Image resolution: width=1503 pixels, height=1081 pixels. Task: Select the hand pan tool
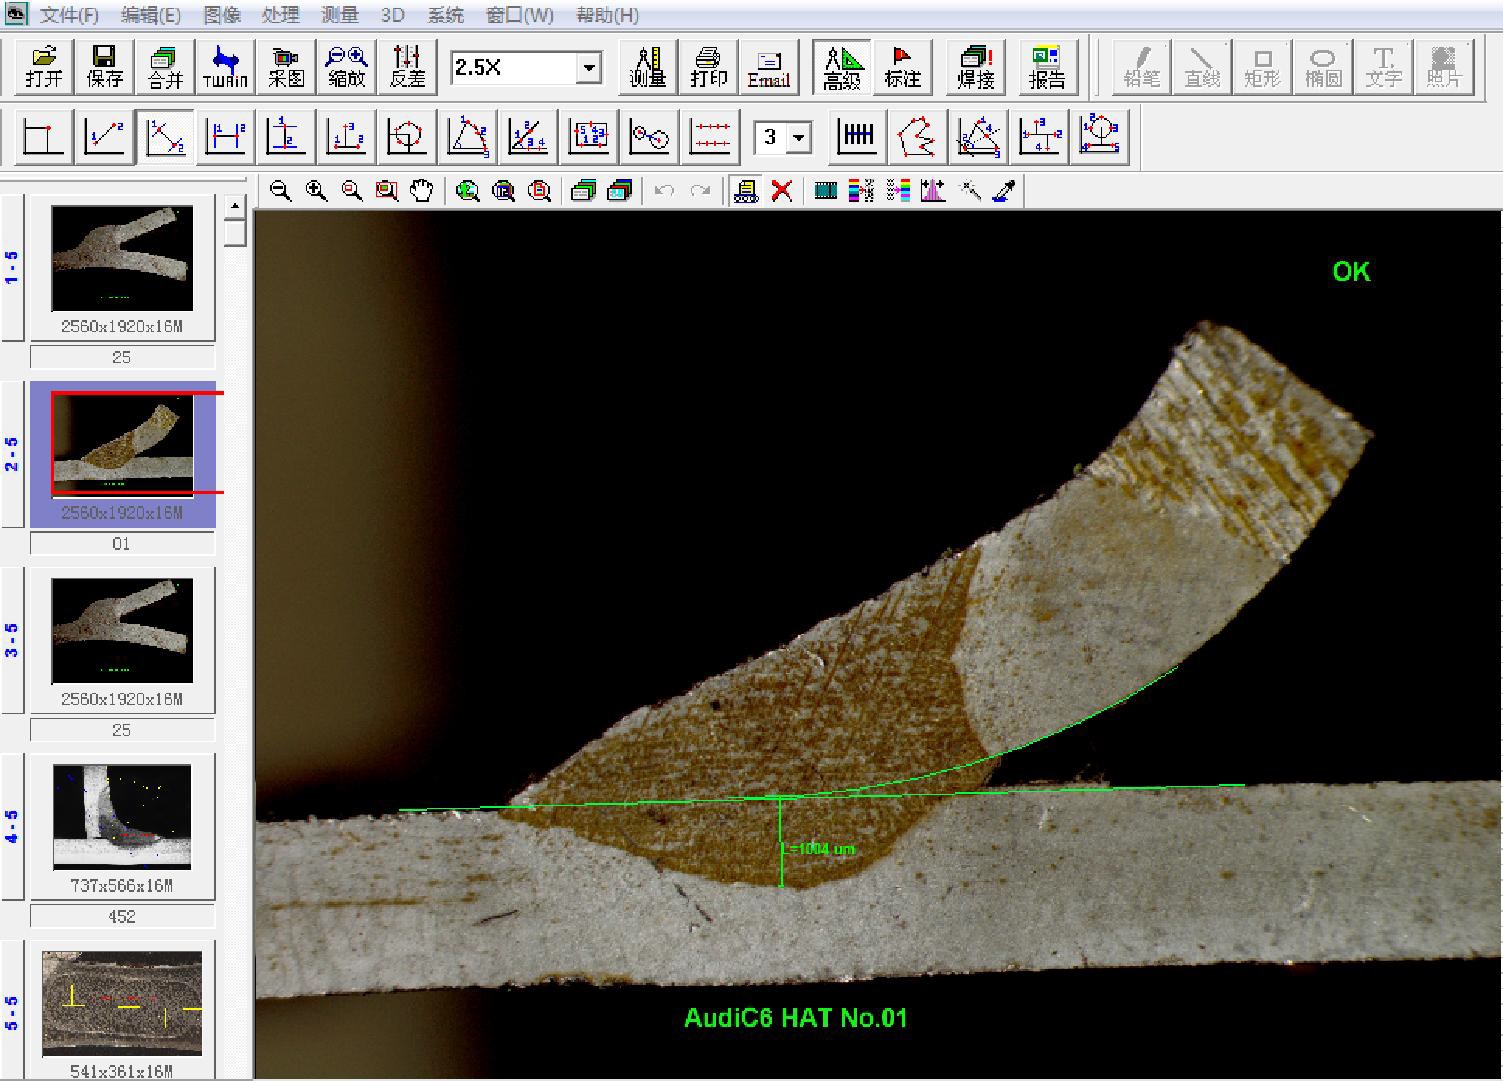[x=422, y=190]
